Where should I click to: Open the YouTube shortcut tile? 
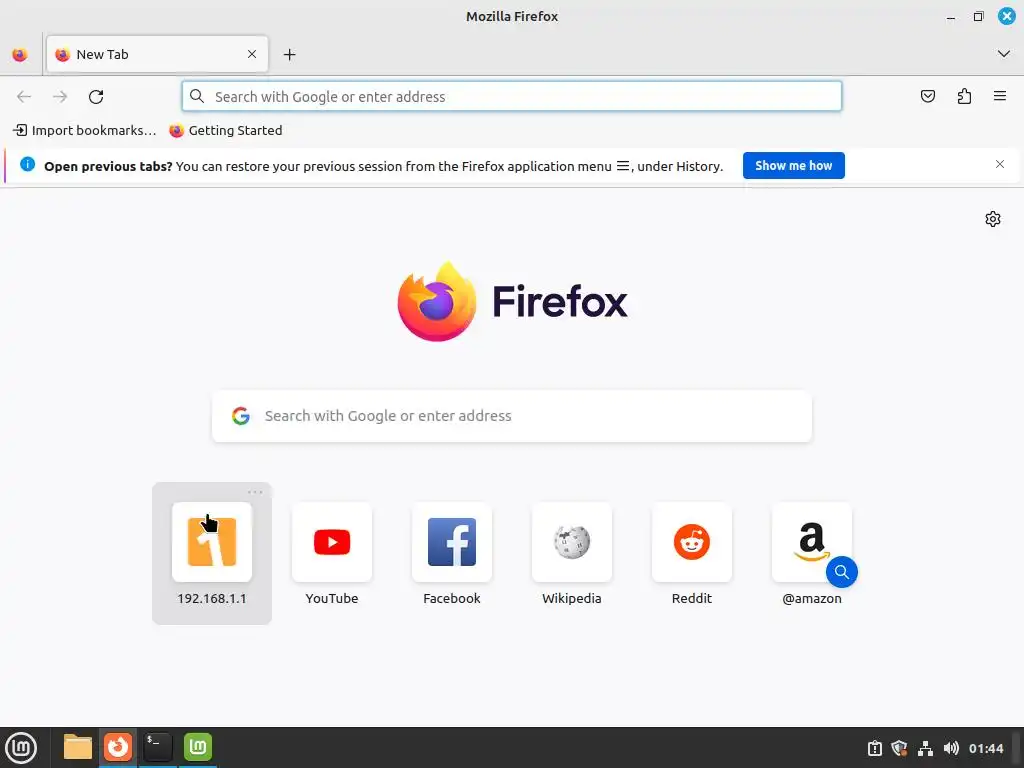[332, 553]
